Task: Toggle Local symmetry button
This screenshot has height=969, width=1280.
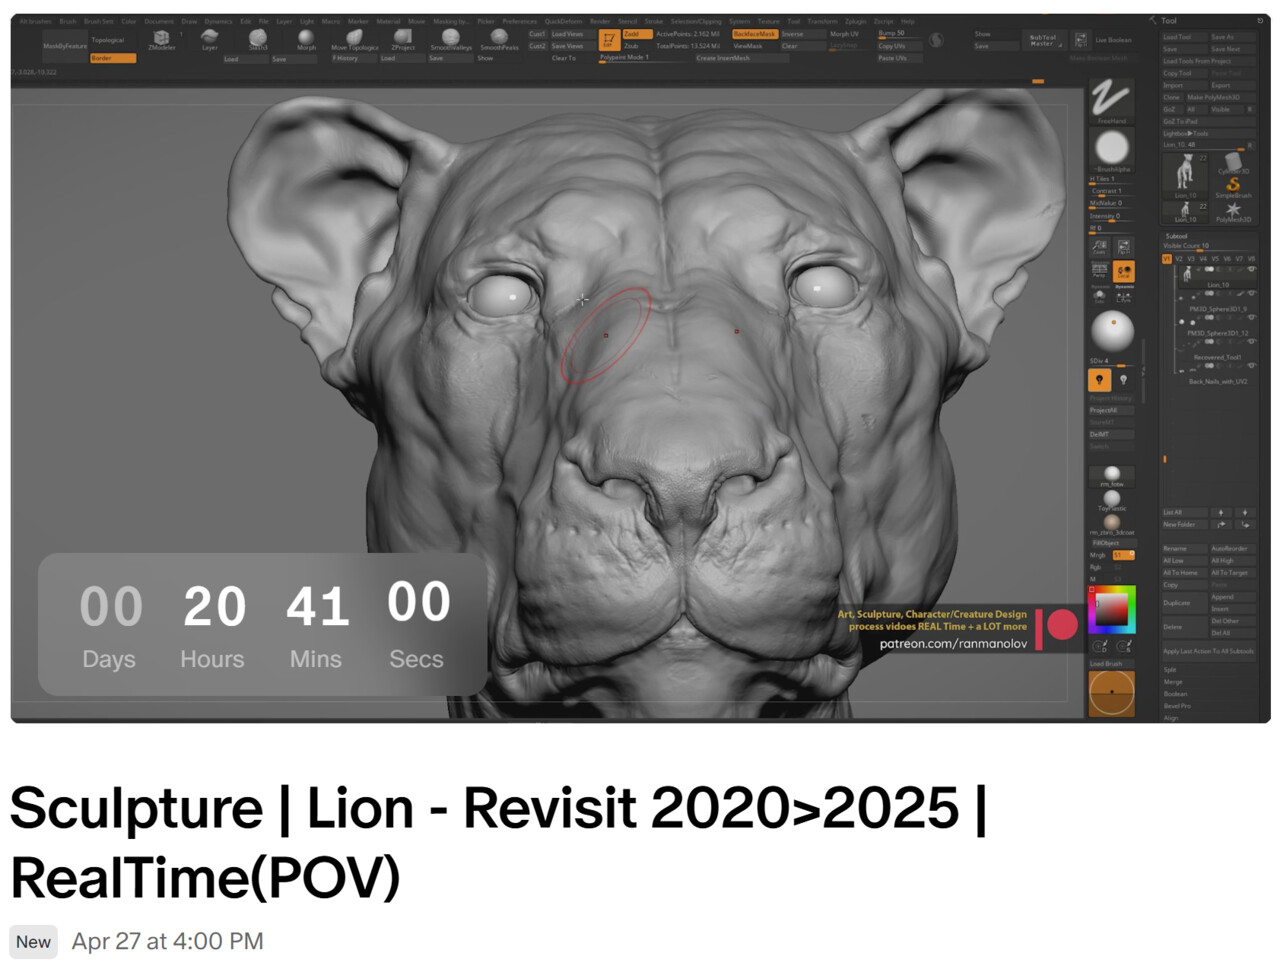Action: 1124,272
